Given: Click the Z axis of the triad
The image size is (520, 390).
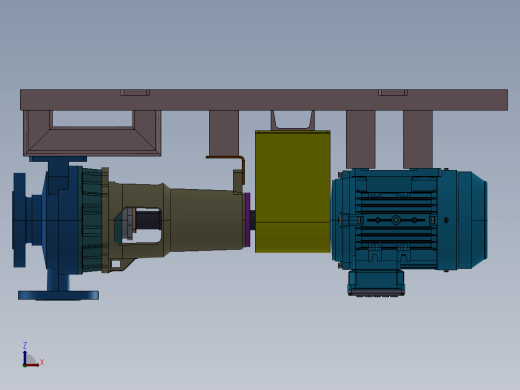Looking at the screenshot, I should [25, 357].
